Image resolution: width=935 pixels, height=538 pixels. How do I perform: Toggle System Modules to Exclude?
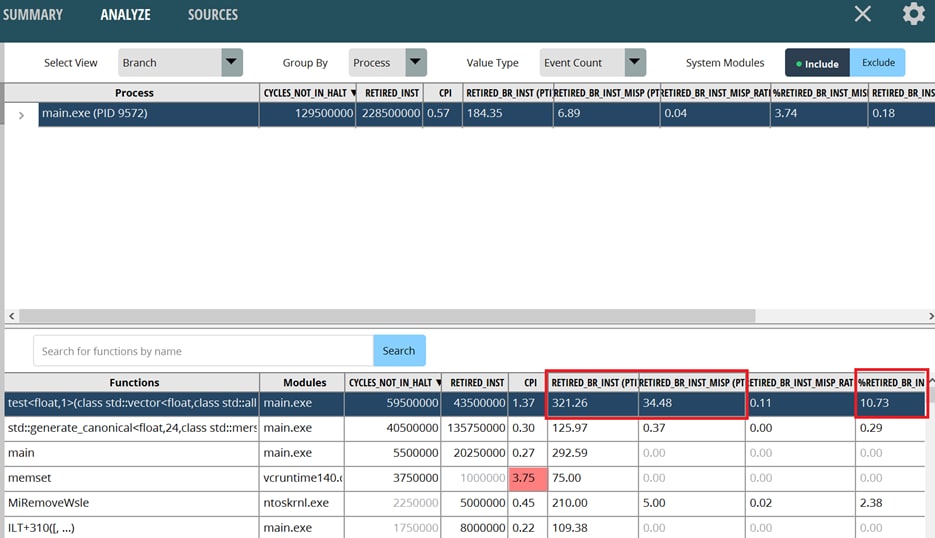click(x=878, y=62)
